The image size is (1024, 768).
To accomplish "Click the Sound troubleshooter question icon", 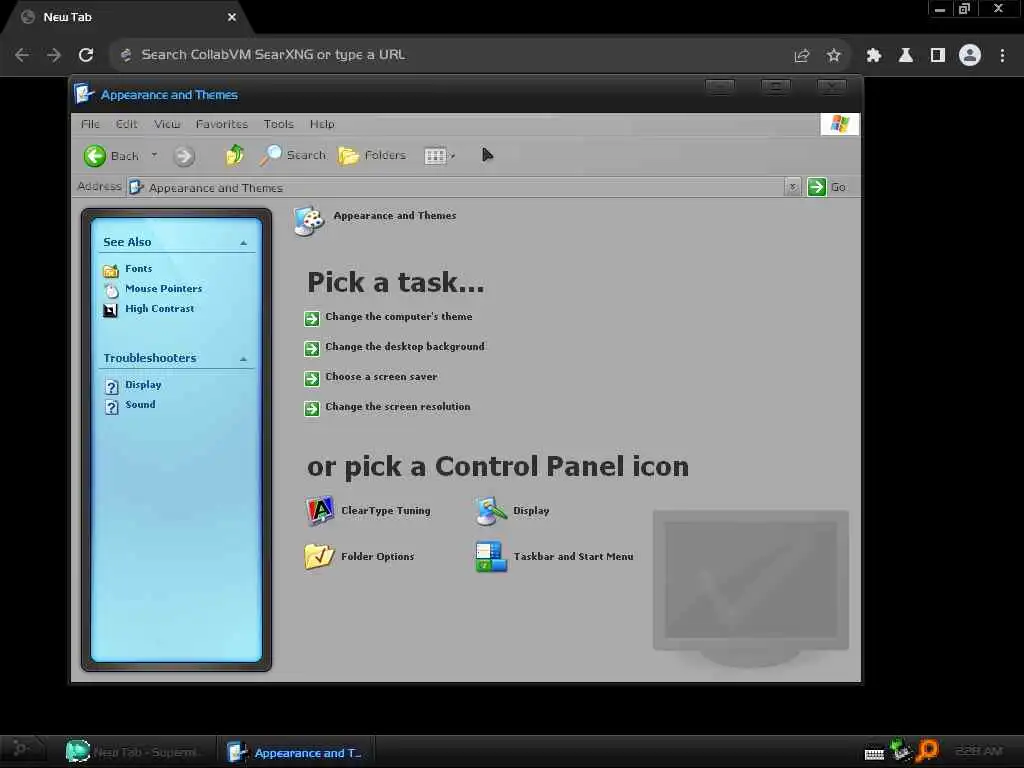I will [x=112, y=406].
